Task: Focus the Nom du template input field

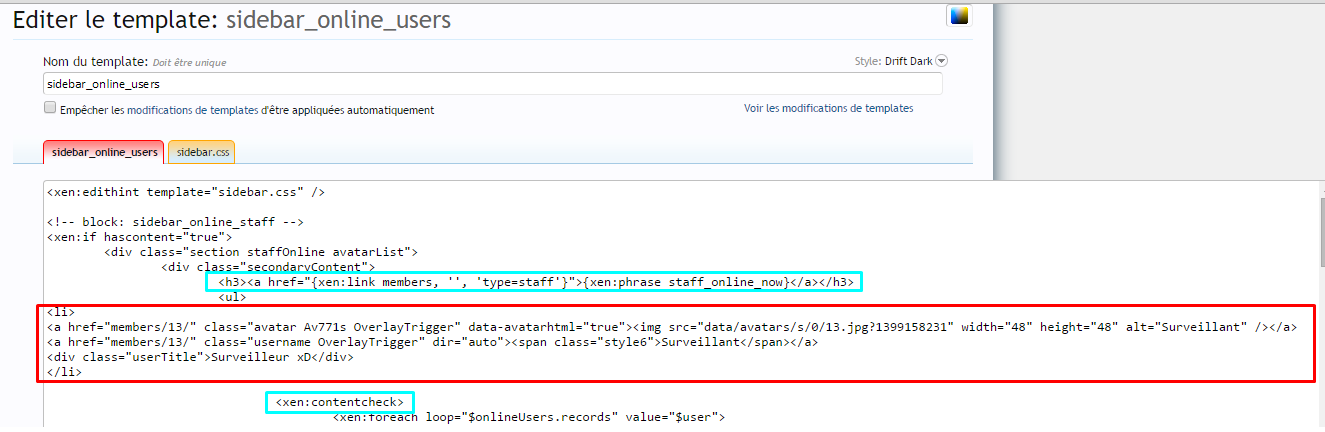Action: point(493,84)
